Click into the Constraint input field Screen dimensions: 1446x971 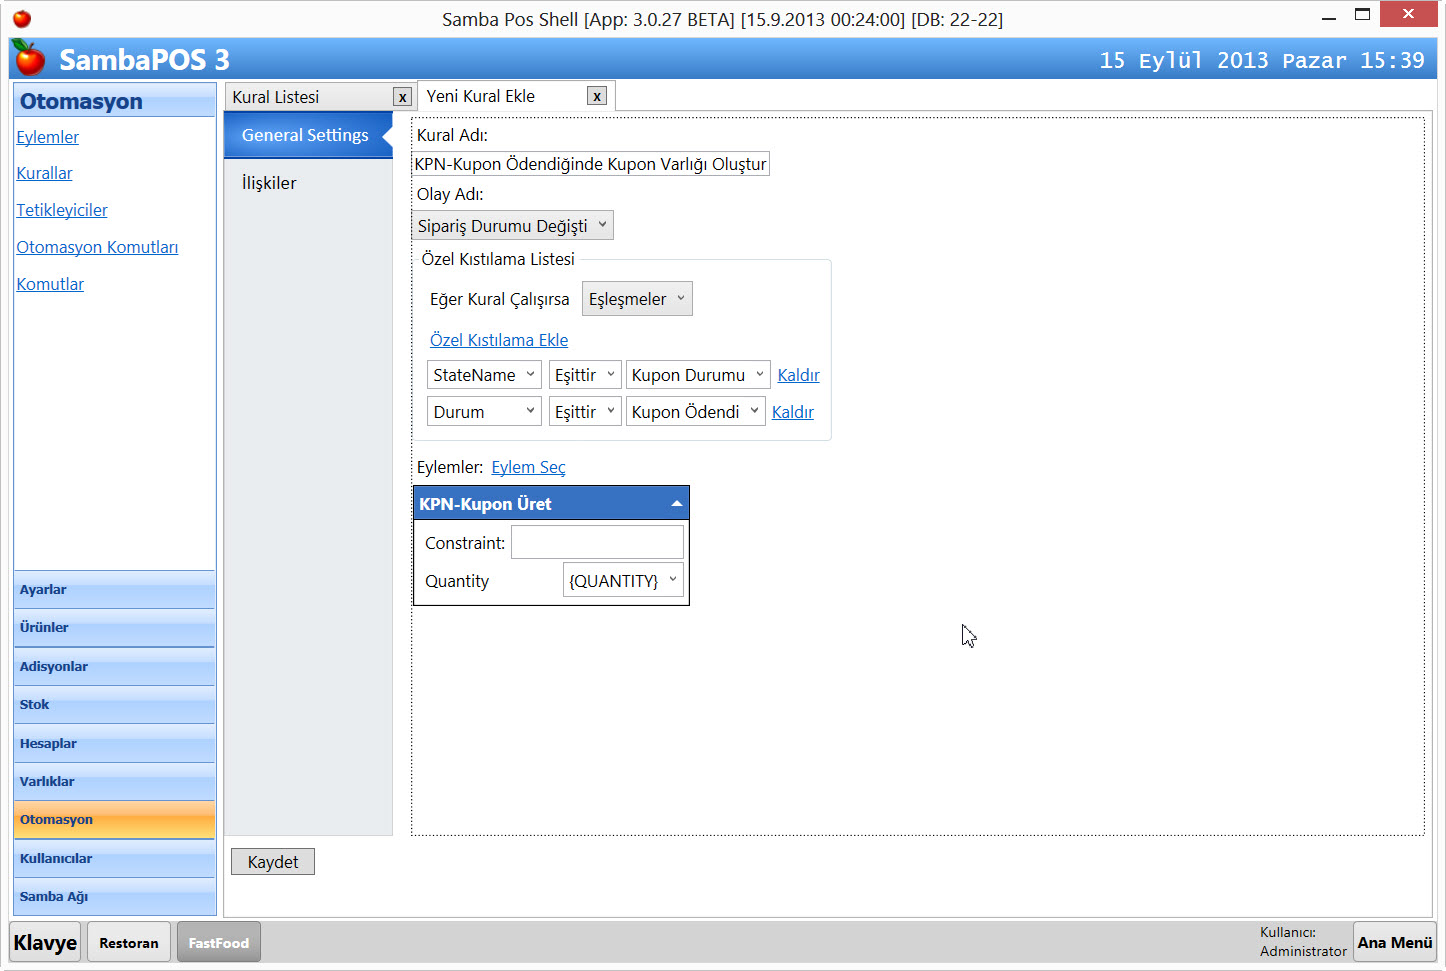click(597, 543)
